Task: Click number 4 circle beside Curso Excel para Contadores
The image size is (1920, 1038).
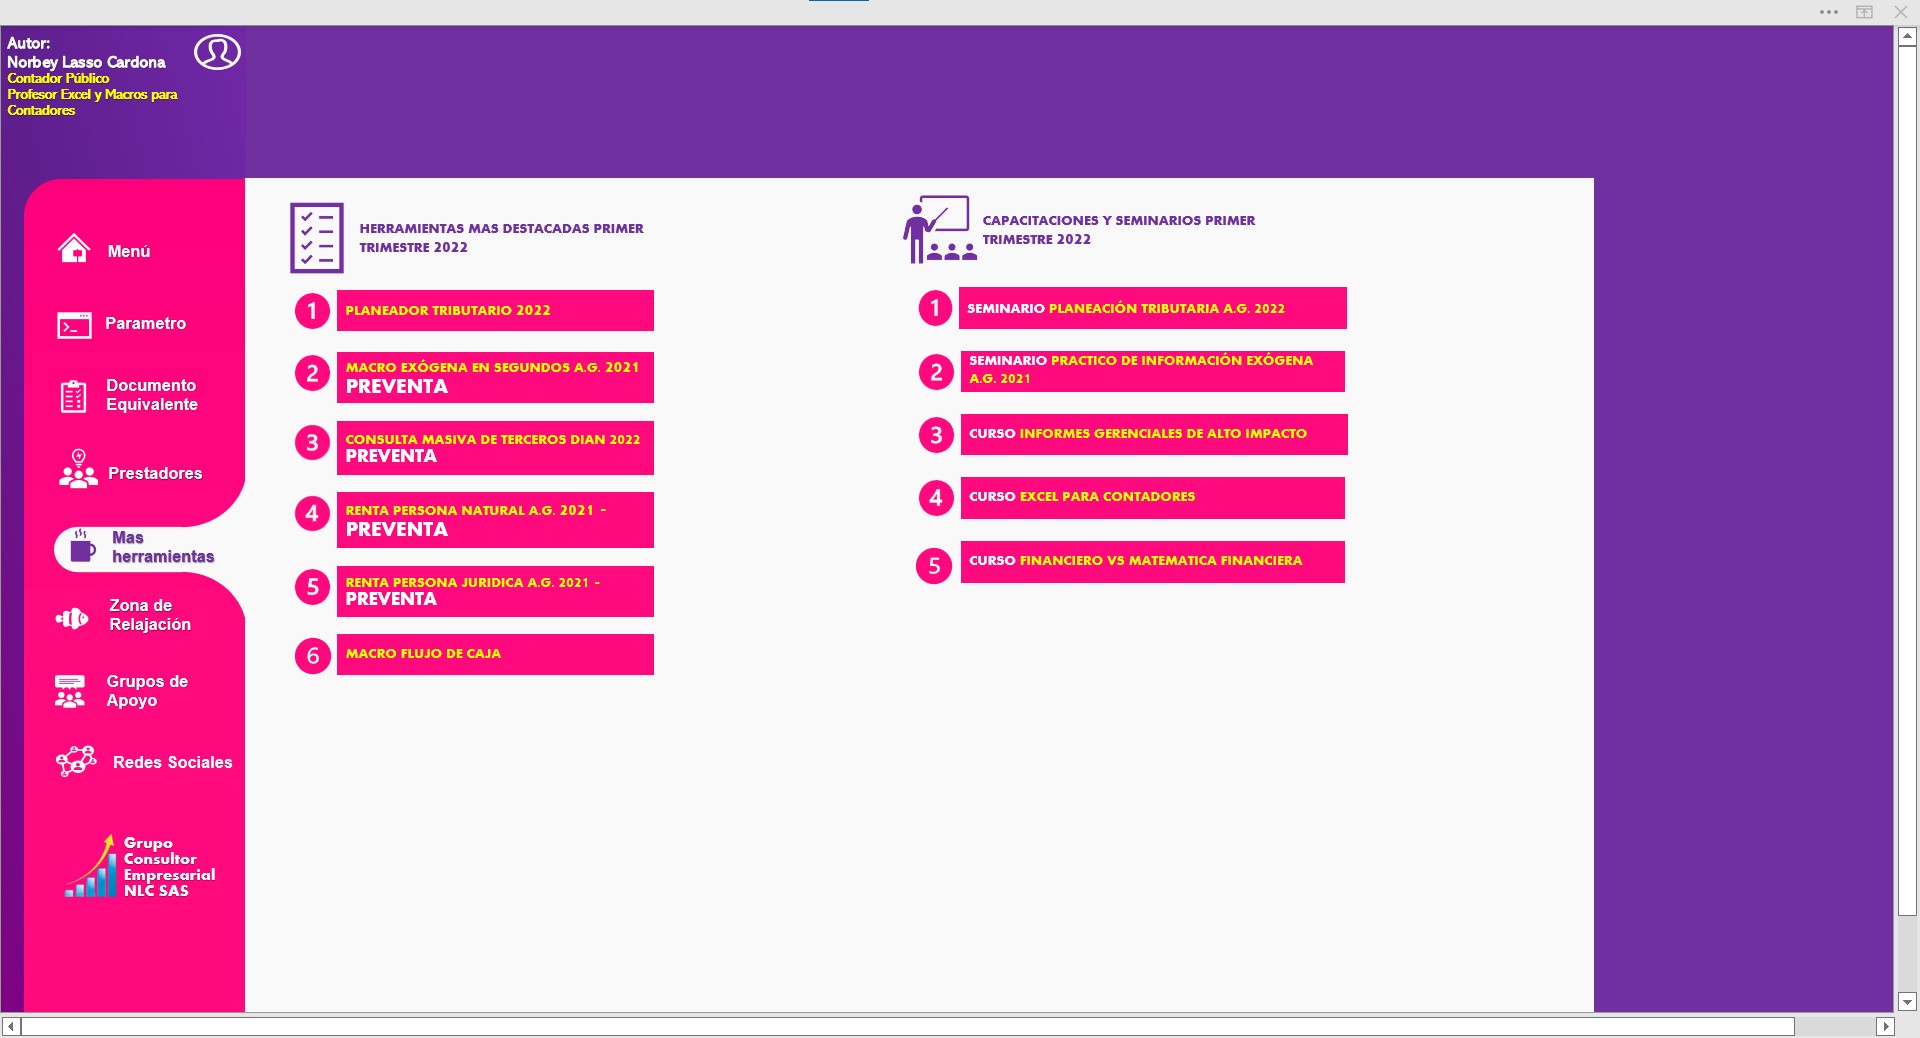Action: (x=936, y=497)
